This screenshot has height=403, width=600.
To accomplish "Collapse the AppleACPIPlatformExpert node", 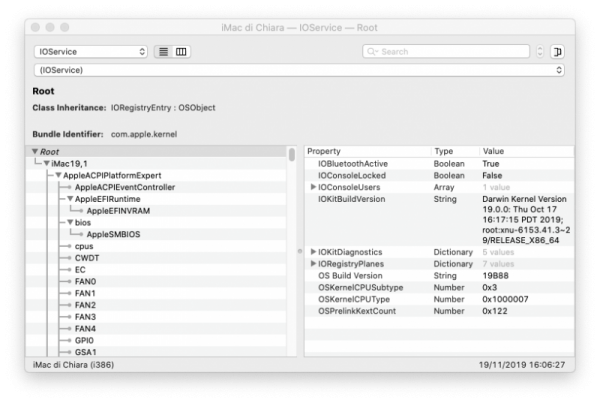I will pyautogui.click(x=59, y=175).
